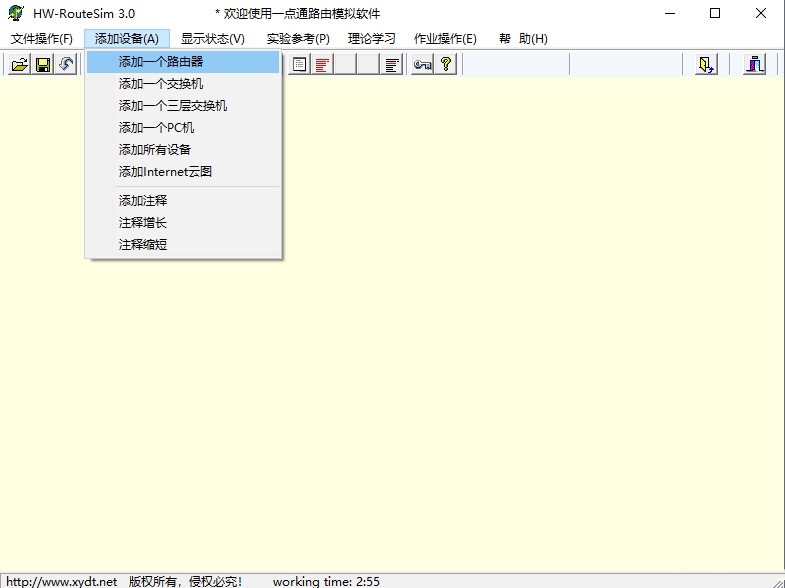Screen dimensions: 785x588
Task: Select 添加一个交换机 menu entry
Action: coord(183,84)
